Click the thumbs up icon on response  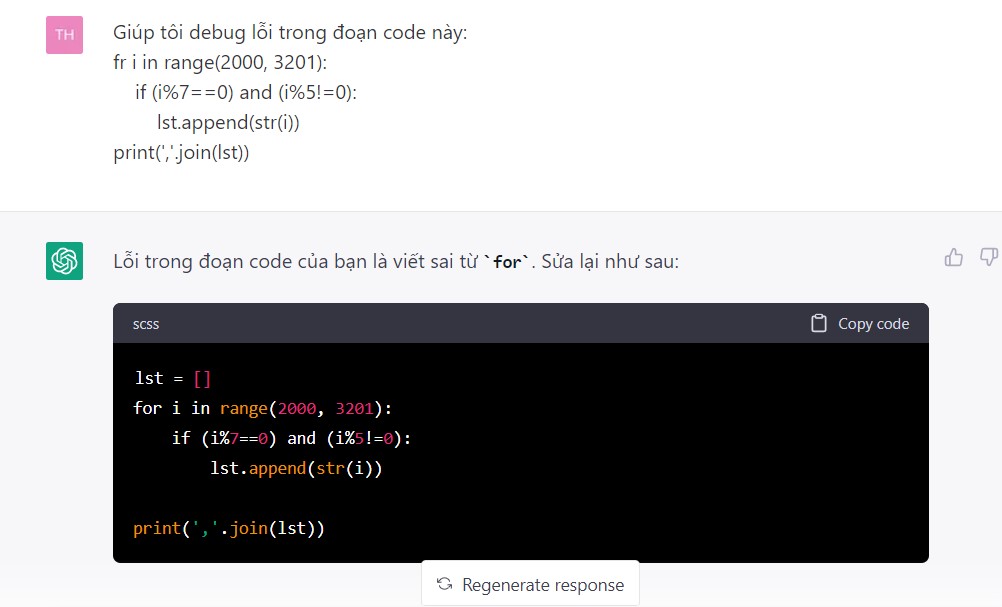coord(954,258)
